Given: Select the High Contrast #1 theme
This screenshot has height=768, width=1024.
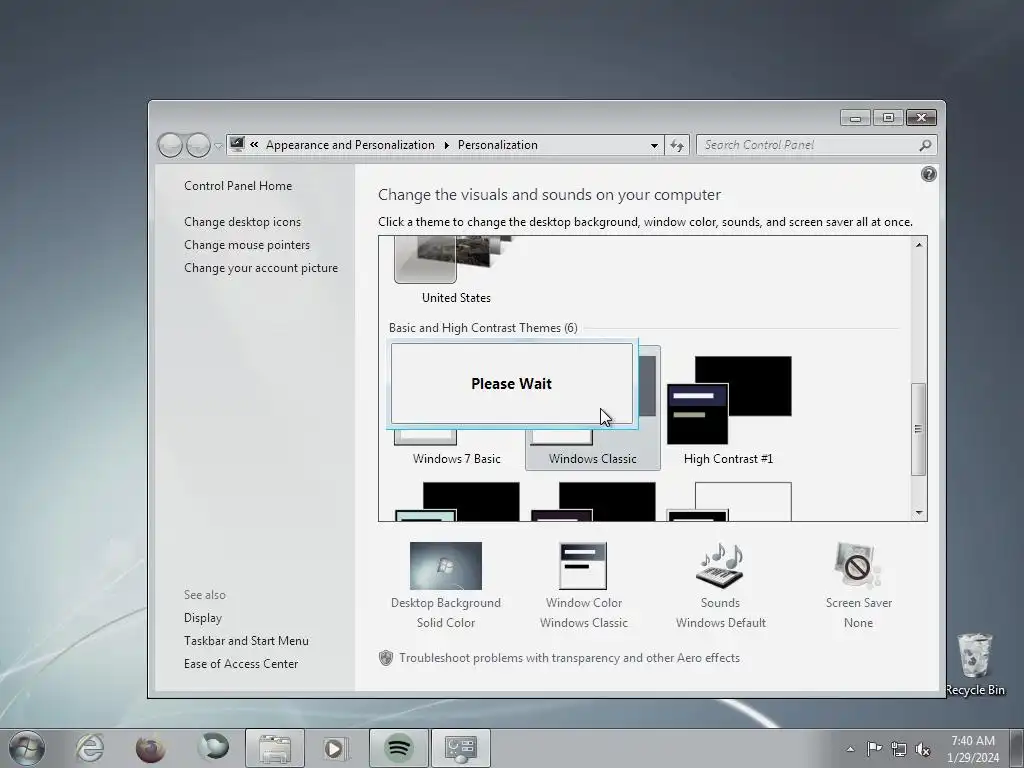Looking at the screenshot, I should click(x=728, y=409).
